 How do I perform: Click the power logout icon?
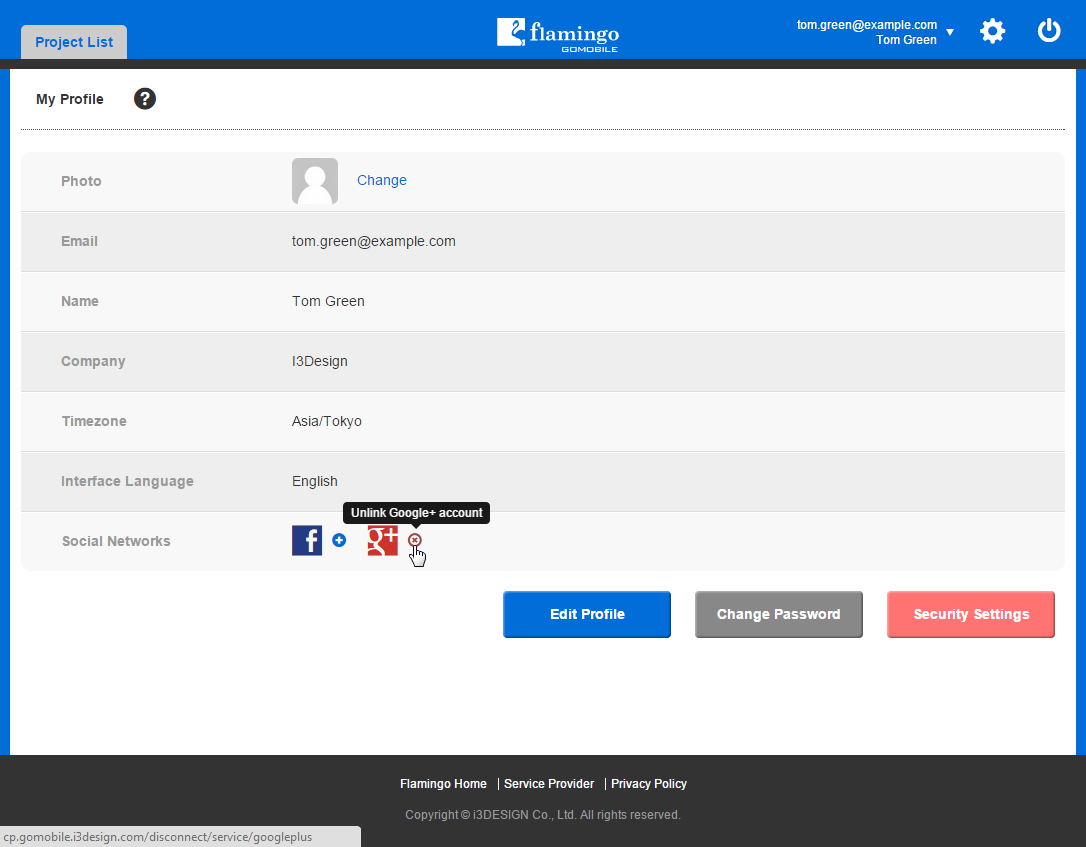(x=1049, y=31)
